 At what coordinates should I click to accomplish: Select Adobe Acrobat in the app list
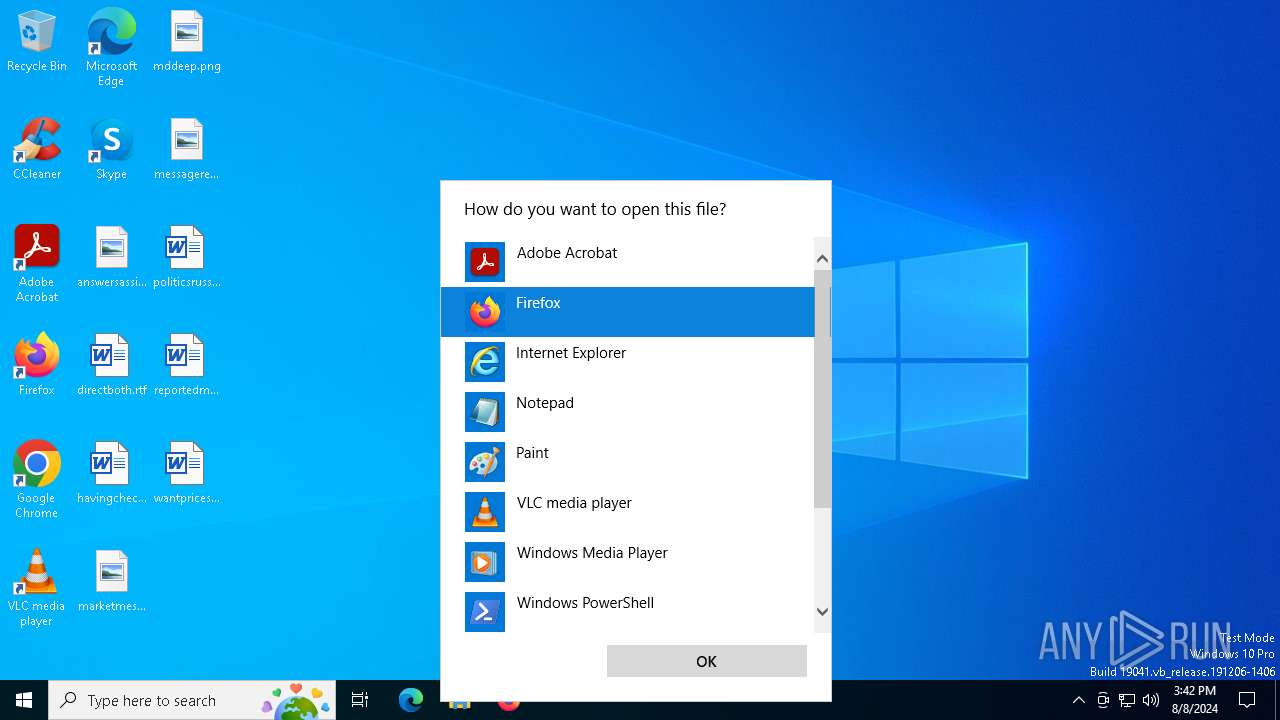[x=628, y=262]
